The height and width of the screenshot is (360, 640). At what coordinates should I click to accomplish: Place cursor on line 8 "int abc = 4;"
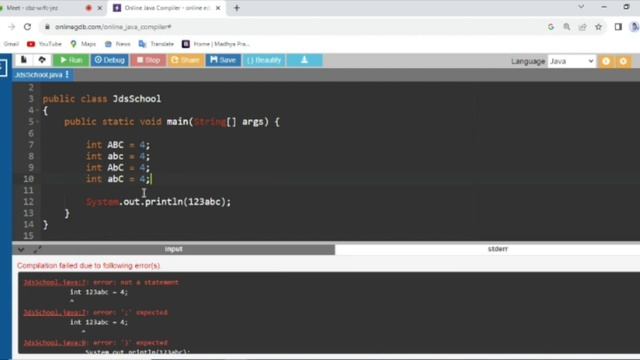(118, 156)
